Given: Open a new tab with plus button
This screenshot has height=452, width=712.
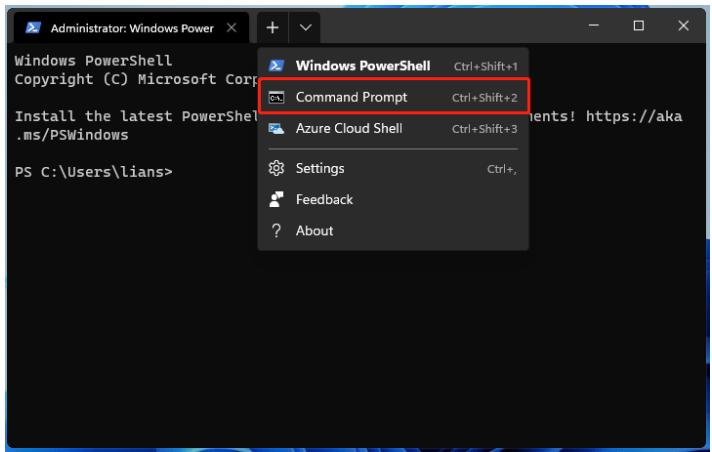Looking at the screenshot, I should pyautogui.click(x=273, y=27).
